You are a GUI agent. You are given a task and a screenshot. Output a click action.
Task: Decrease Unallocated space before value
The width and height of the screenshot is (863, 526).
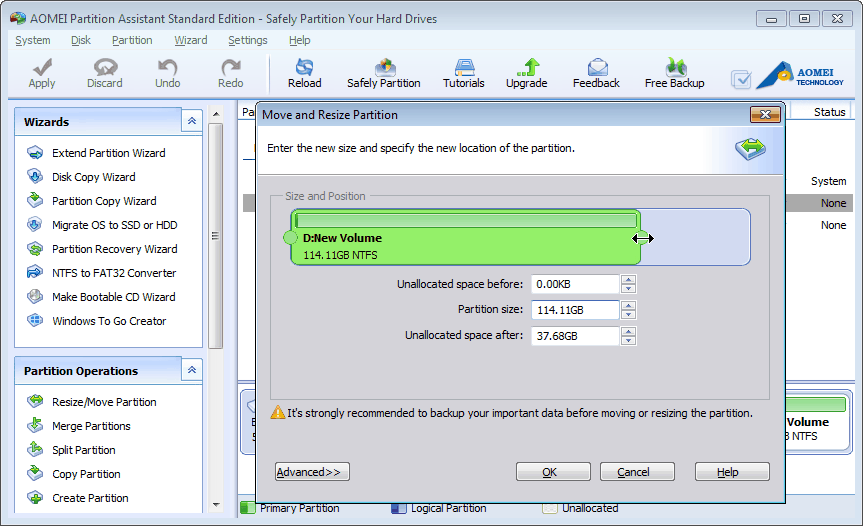click(629, 288)
